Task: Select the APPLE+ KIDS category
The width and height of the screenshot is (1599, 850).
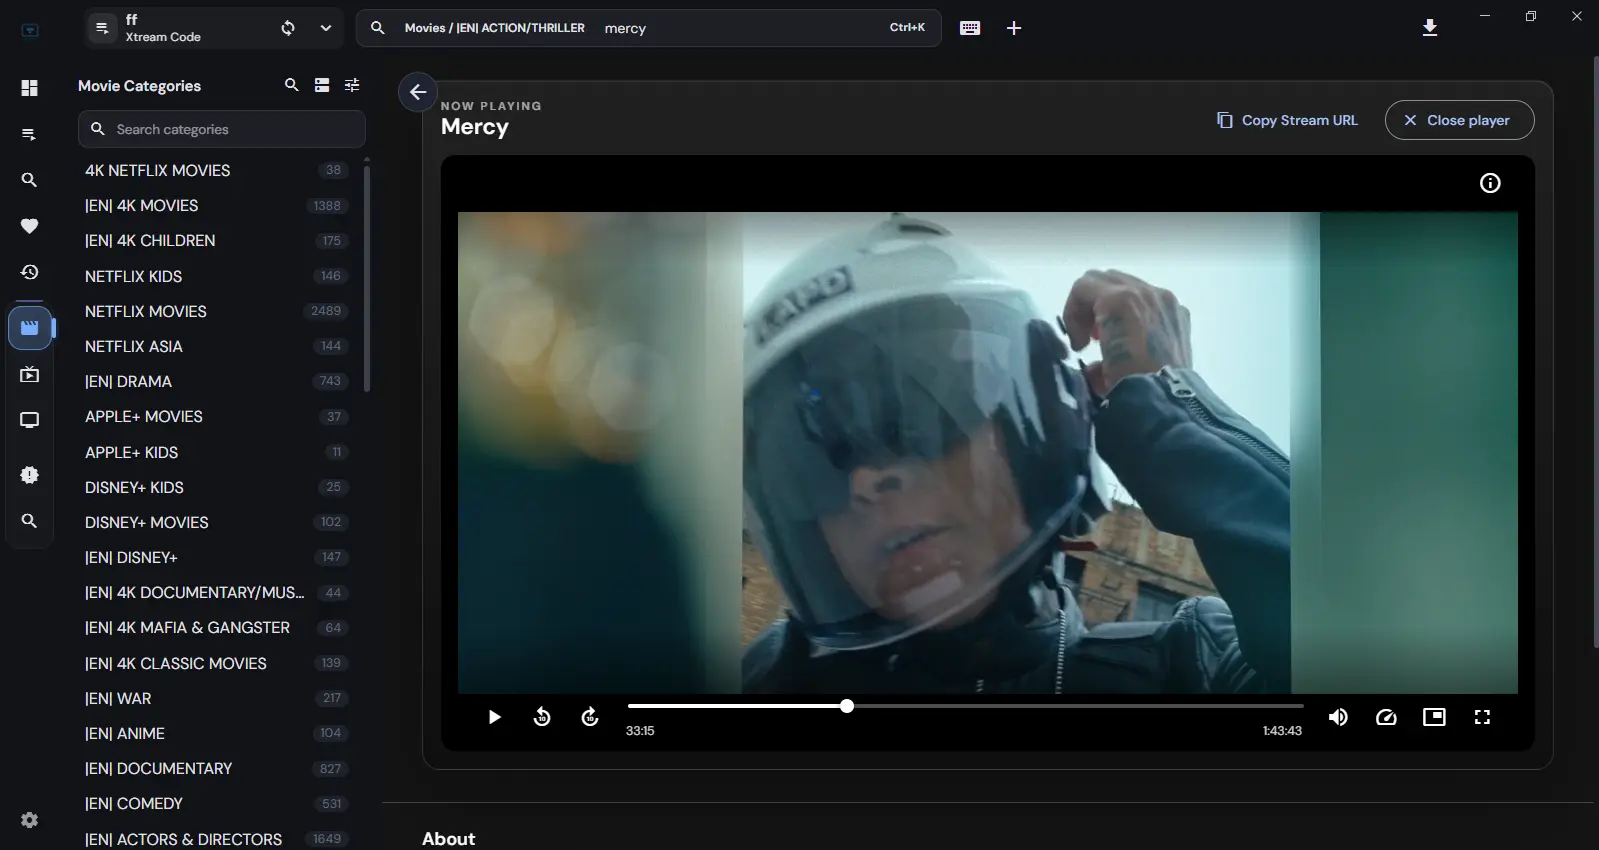Action: (x=216, y=452)
